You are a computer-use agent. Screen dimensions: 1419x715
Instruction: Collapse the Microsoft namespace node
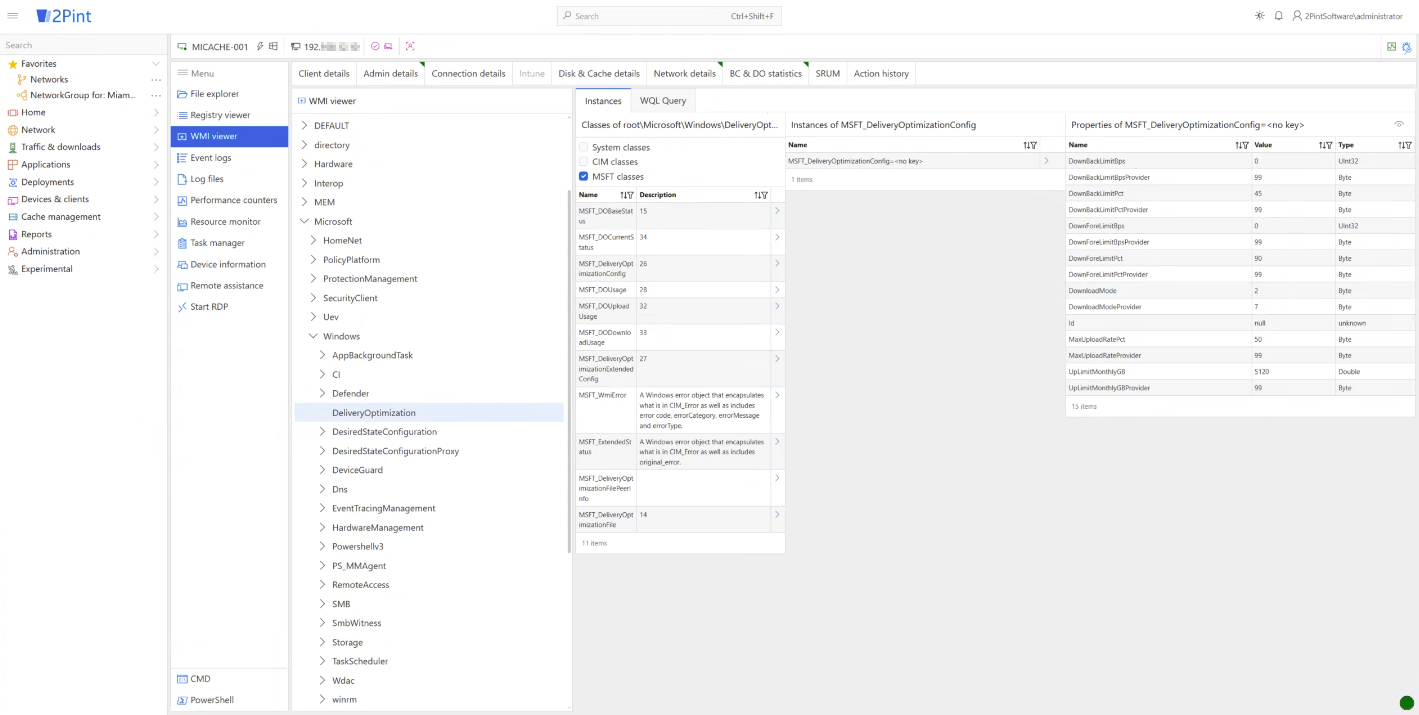point(305,221)
